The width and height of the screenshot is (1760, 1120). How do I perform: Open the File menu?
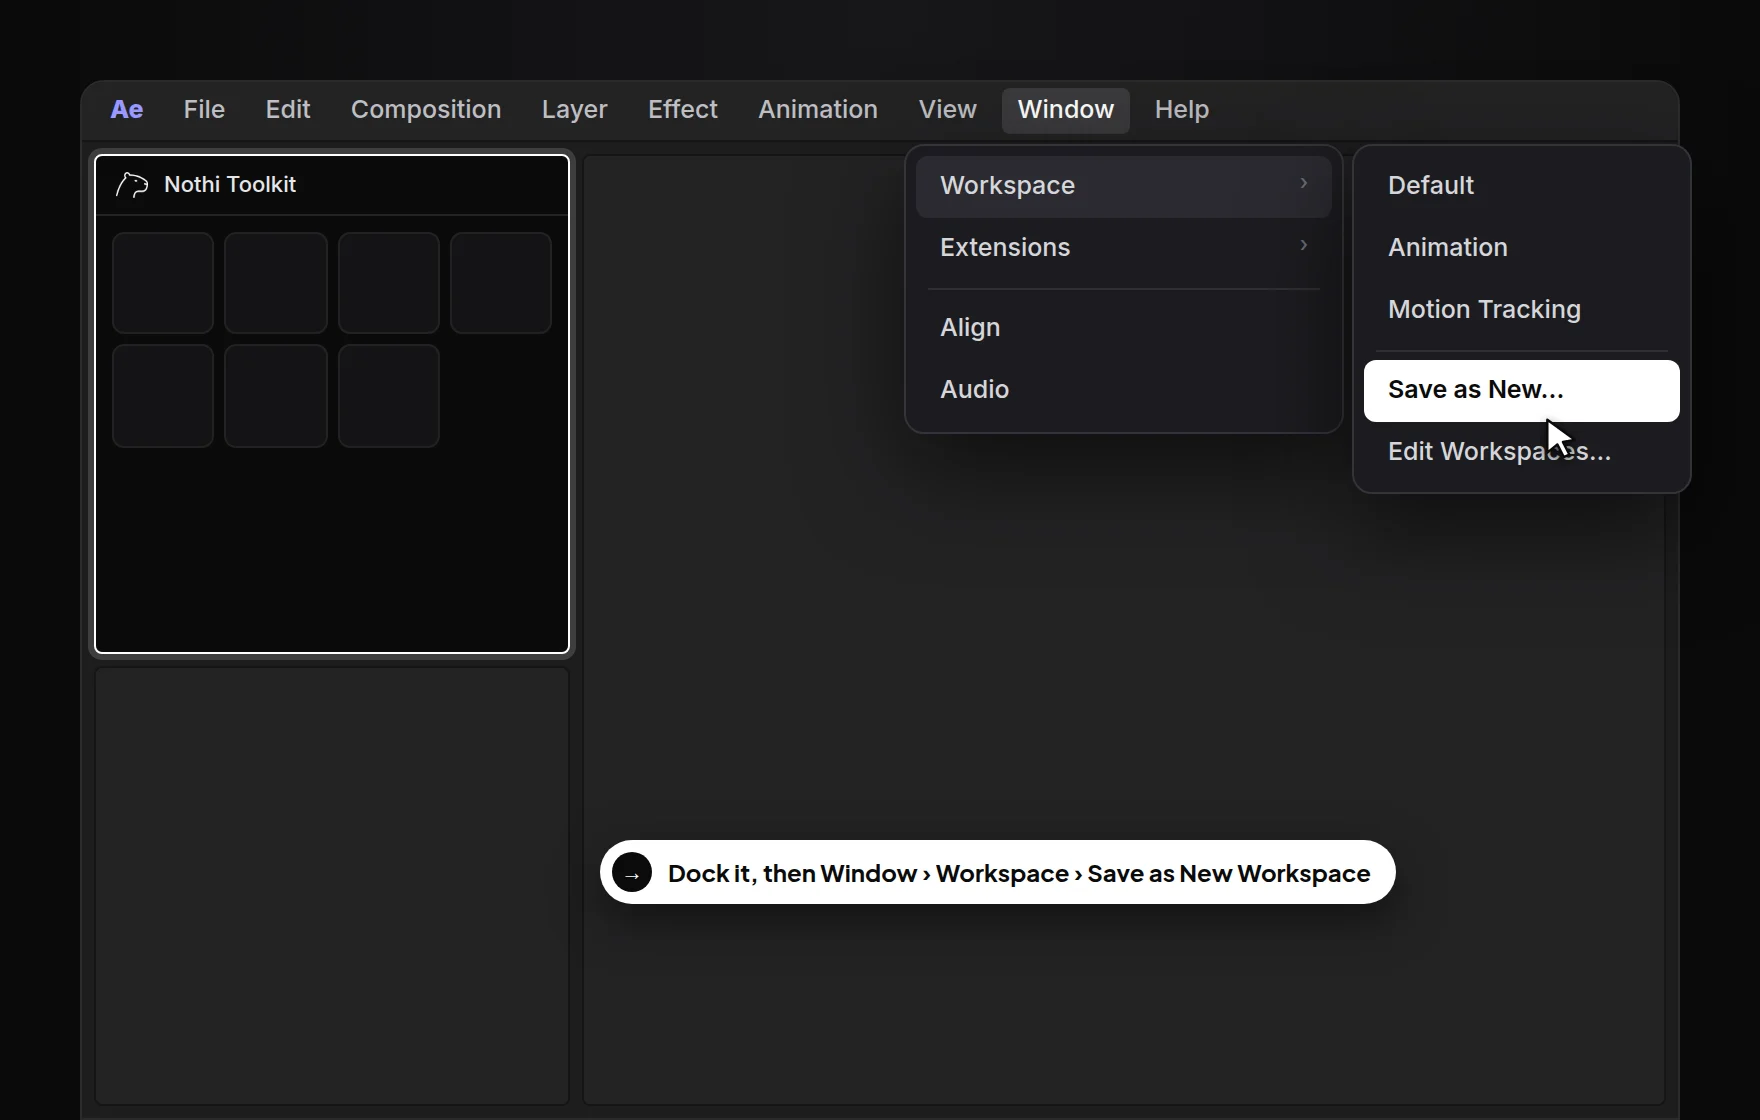[204, 109]
